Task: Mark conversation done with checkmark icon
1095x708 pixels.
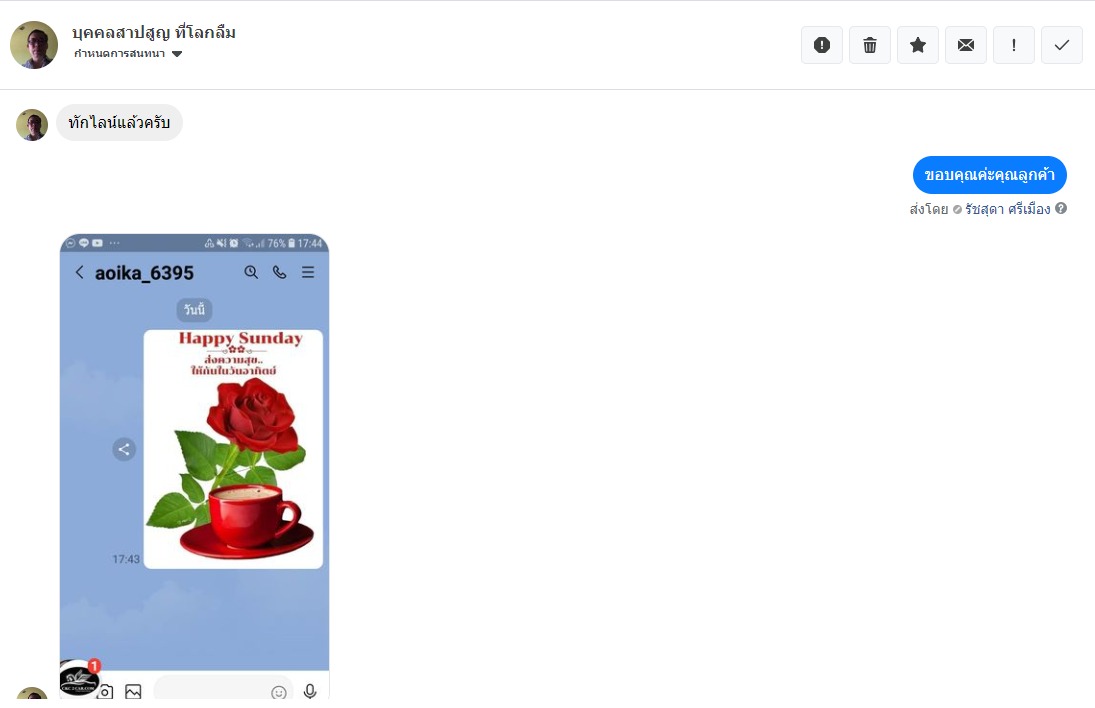Action: coord(1062,45)
